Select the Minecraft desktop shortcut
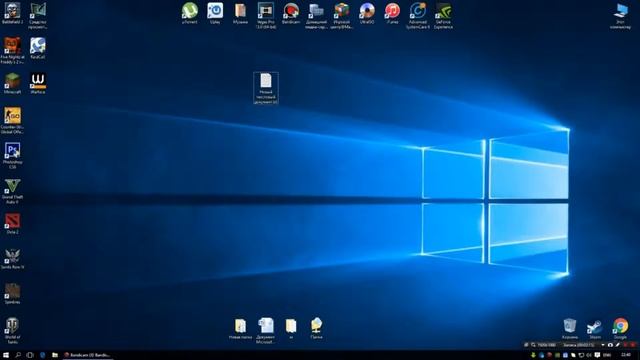Viewport: 640px width, 360px height. tap(13, 83)
